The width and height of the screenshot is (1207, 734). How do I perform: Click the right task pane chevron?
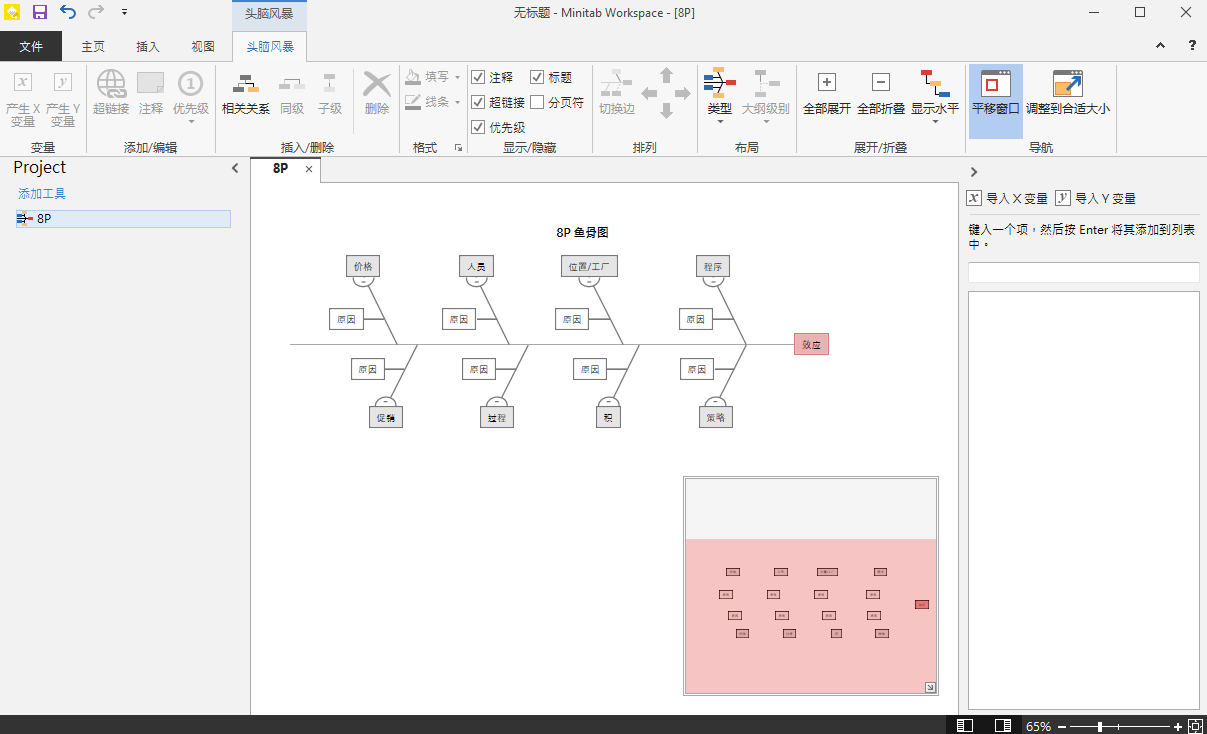(x=974, y=172)
